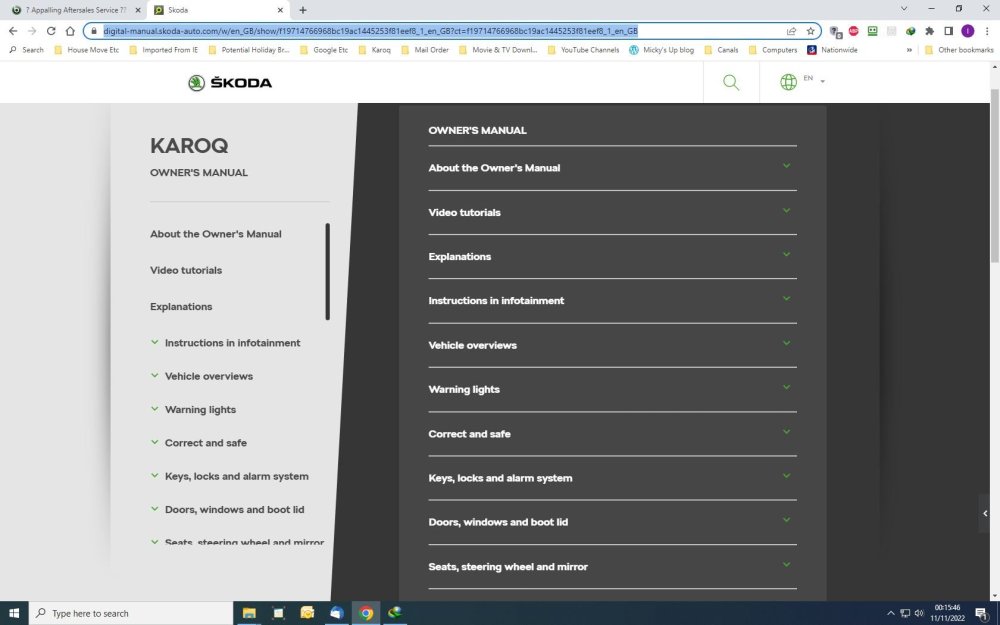Open the site search magnifier icon
Viewport: 1000px width, 625px height.
pyautogui.click(x=731, y=82)
